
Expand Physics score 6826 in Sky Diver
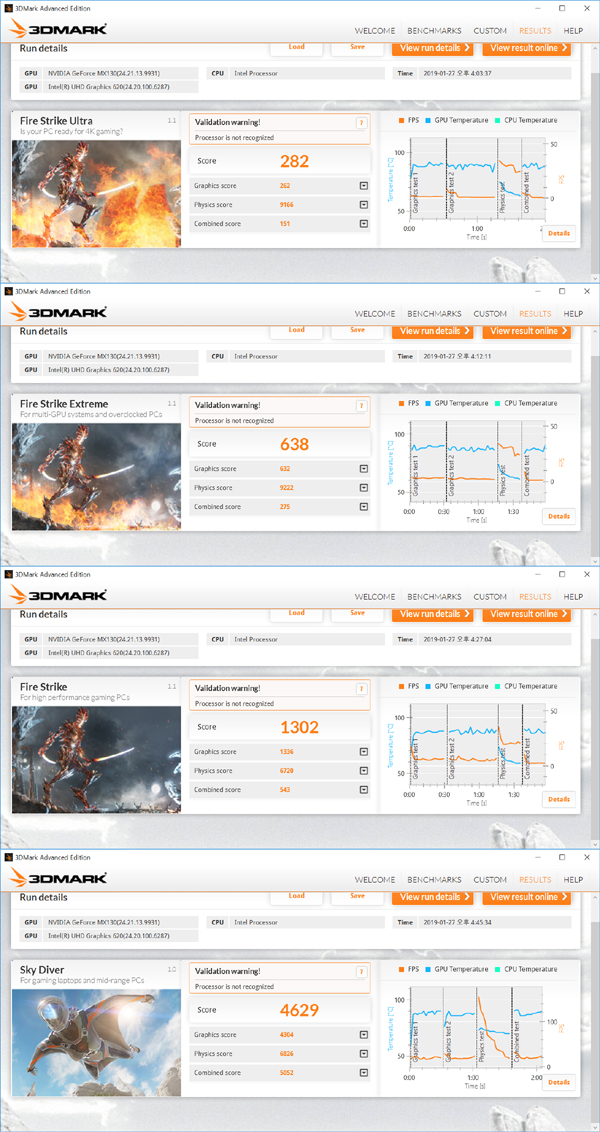click(363, 1053)
